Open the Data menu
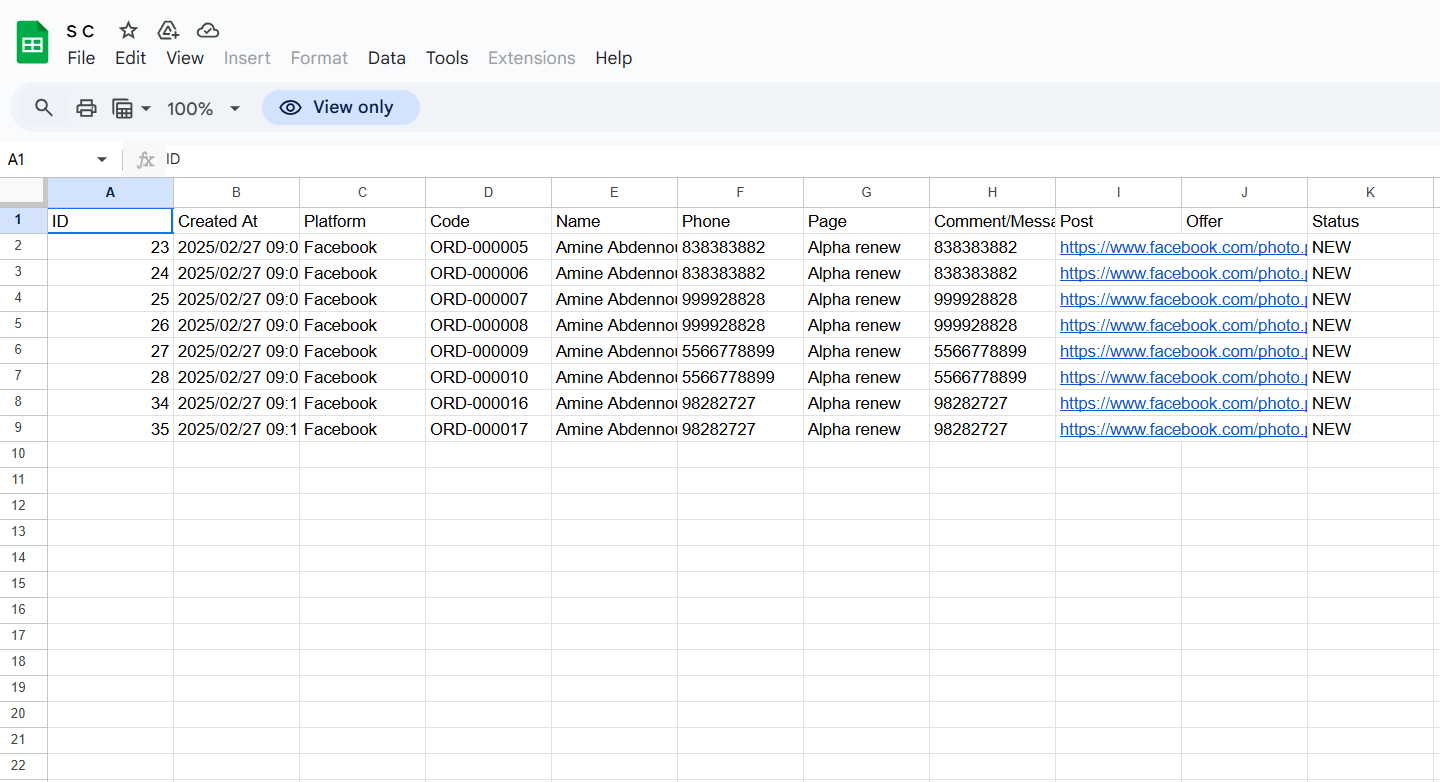The image size is (1440, 782). pos(386,58)
